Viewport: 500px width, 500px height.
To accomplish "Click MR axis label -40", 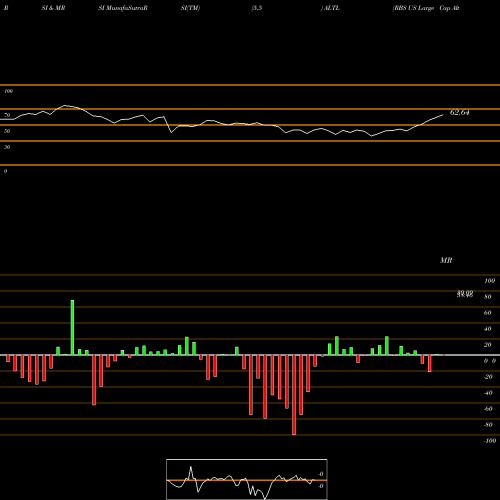I will coord(488,393).
